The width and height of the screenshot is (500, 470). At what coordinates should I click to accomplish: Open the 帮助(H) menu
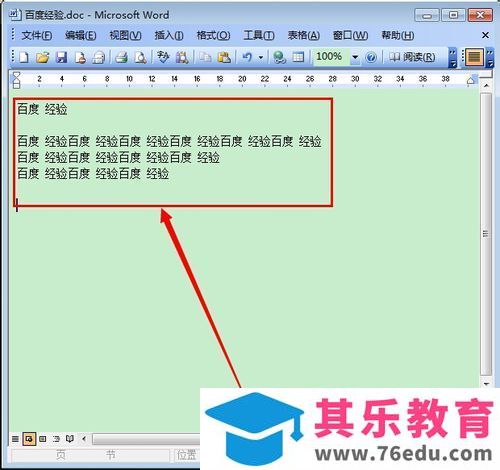tap(398, 35)
